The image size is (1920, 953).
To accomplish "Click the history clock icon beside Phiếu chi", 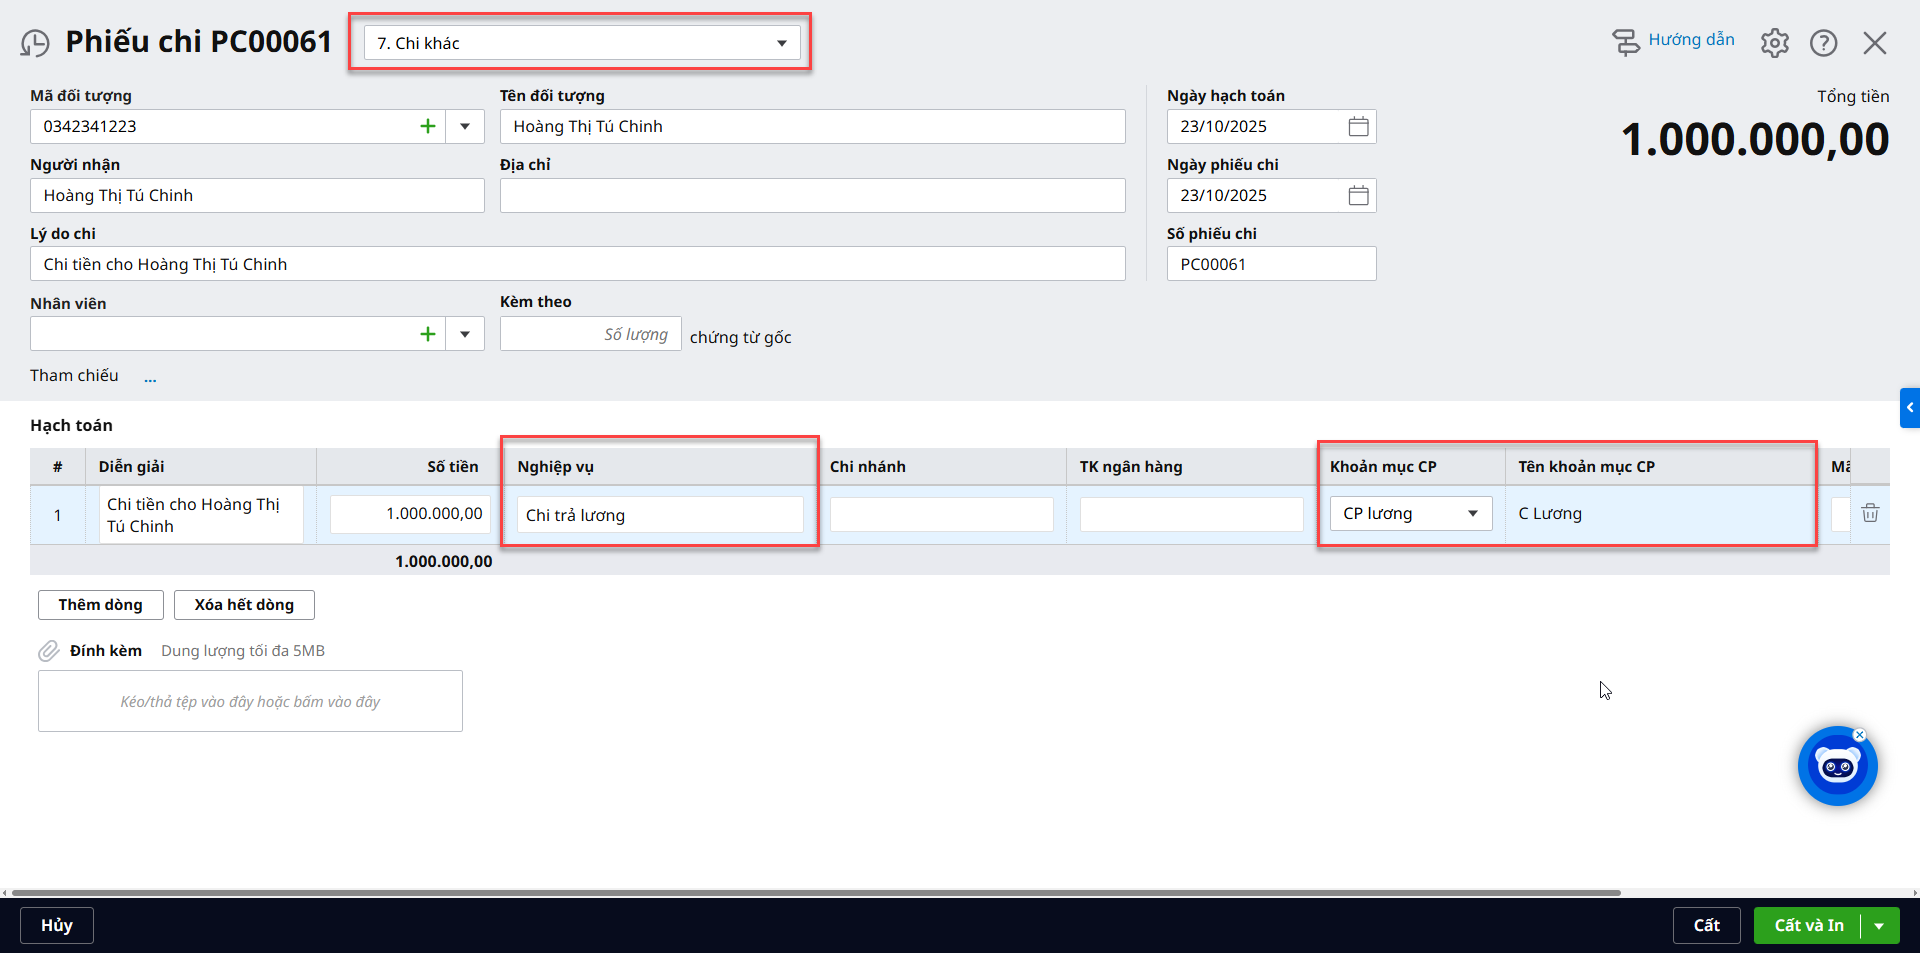I will tap(35, 43).
